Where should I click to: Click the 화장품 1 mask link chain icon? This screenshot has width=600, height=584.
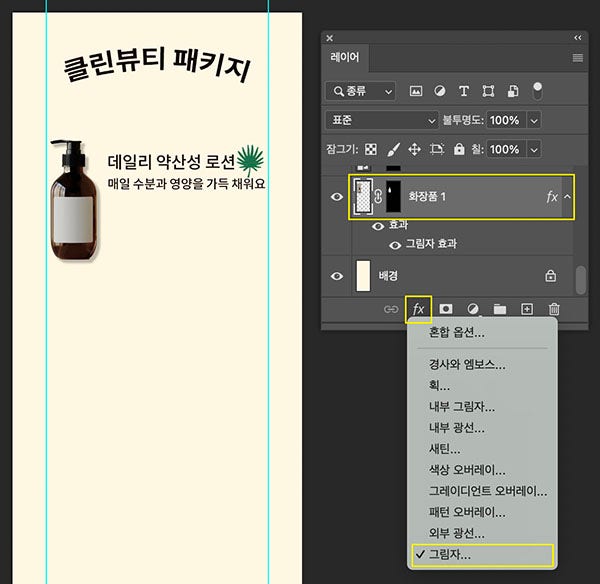pyautogui.click(x=378, y=197)
